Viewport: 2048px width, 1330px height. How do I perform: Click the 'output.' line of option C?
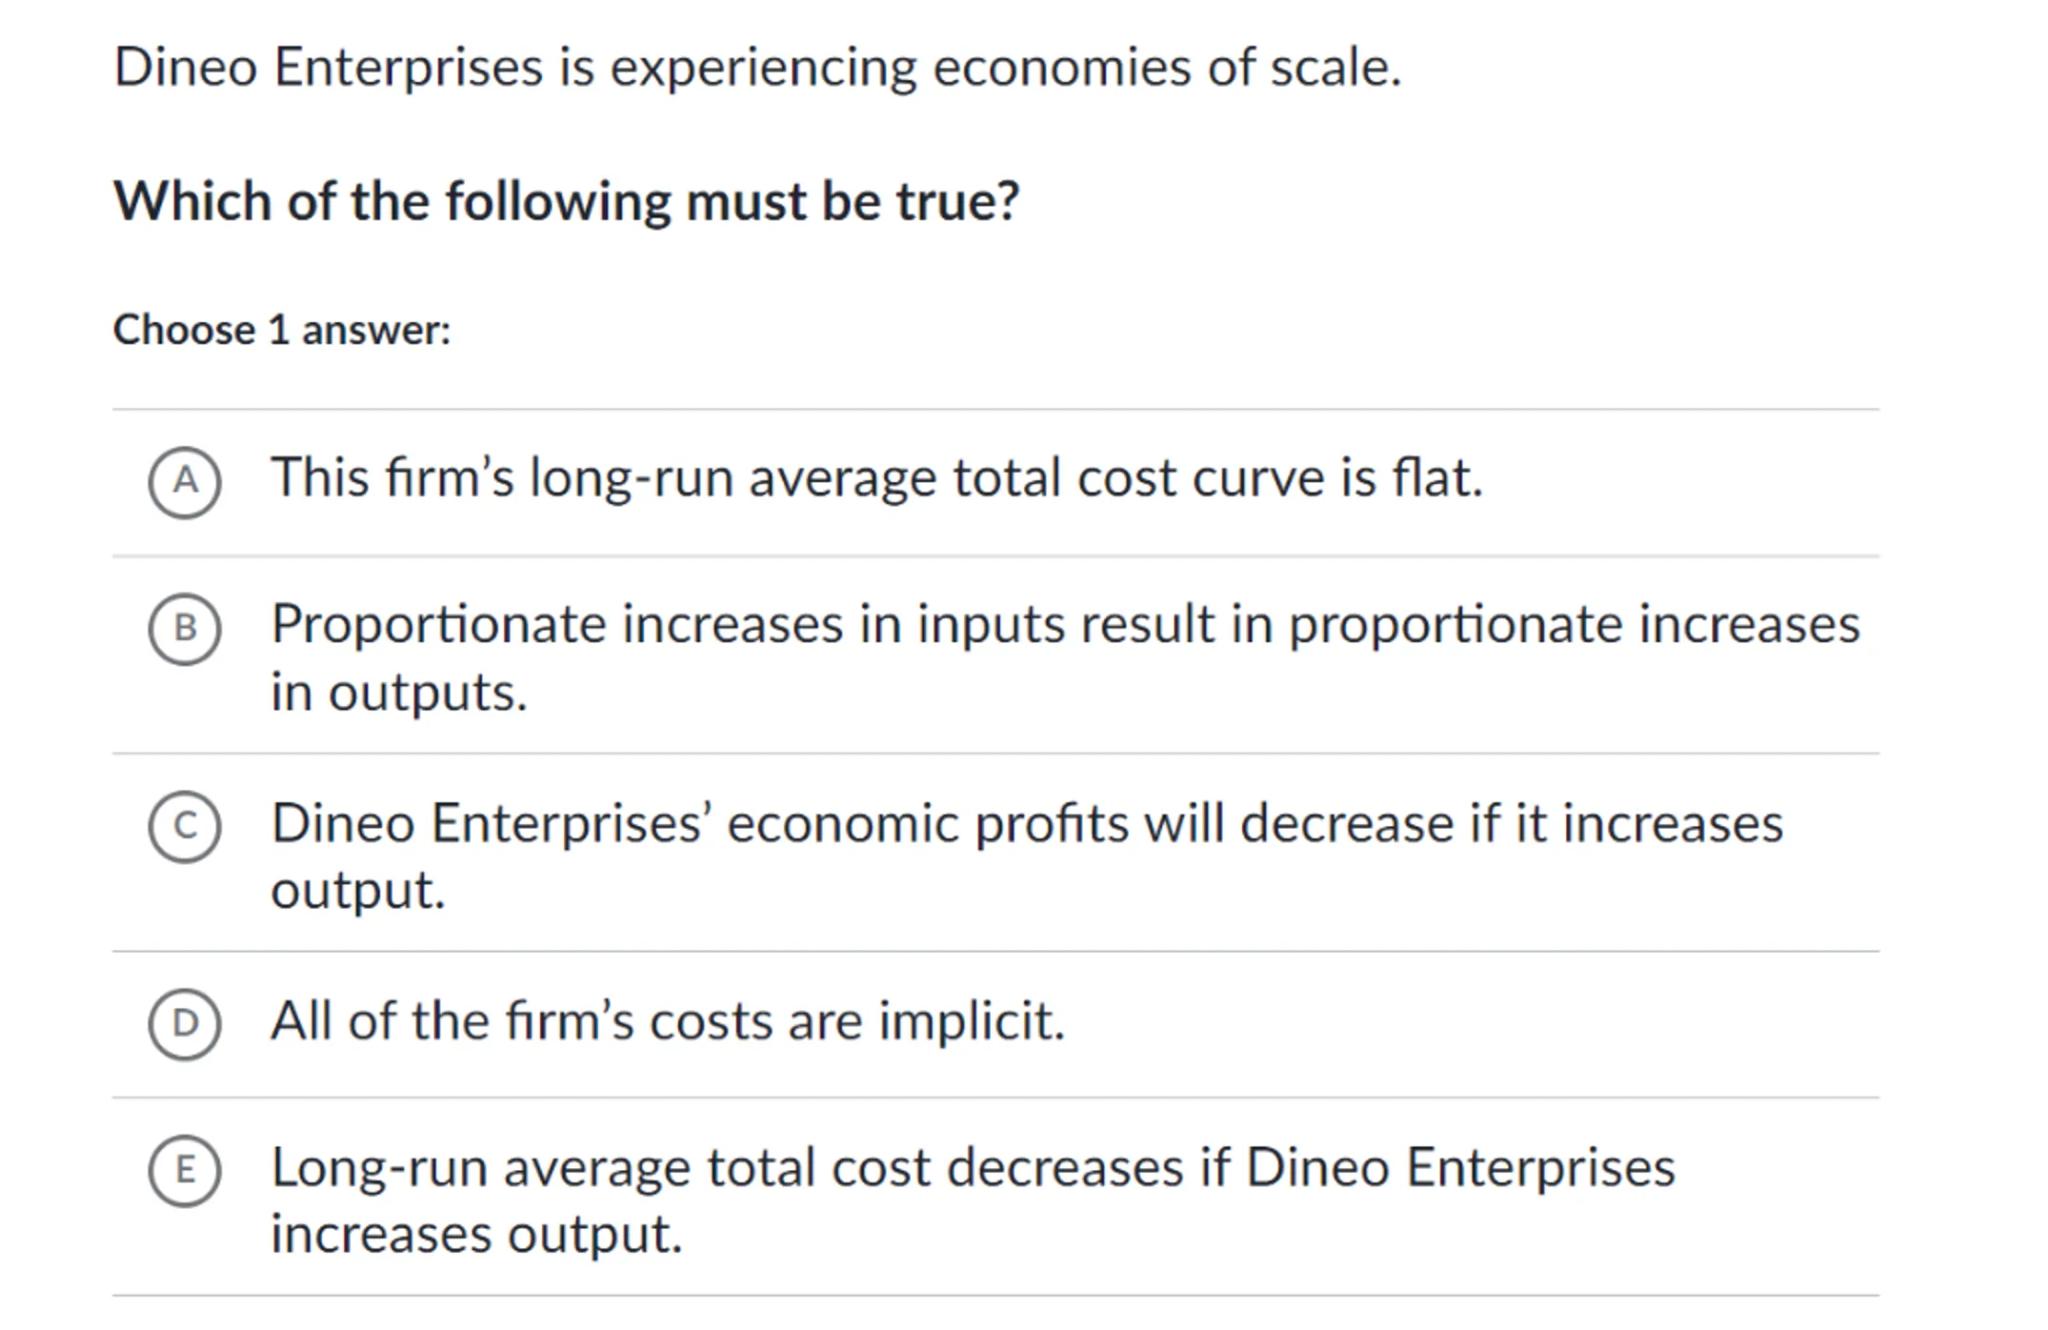coord(358,890)
